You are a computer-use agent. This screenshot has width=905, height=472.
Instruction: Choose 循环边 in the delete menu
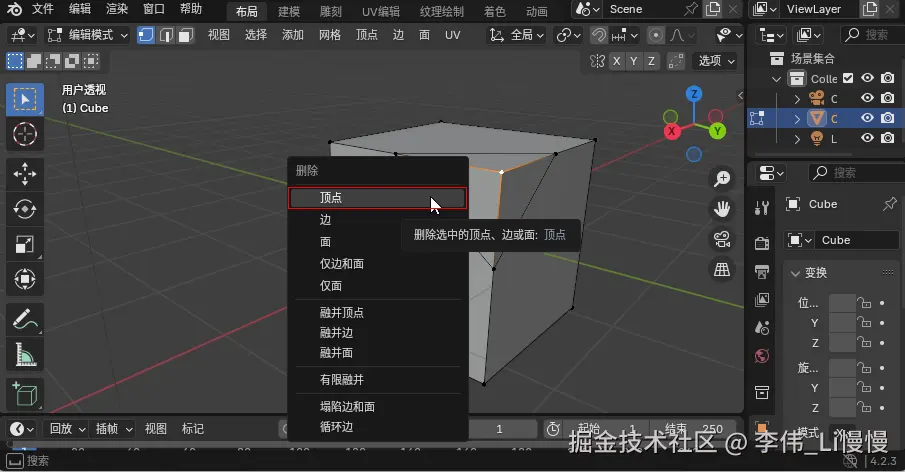click(377, 427)
